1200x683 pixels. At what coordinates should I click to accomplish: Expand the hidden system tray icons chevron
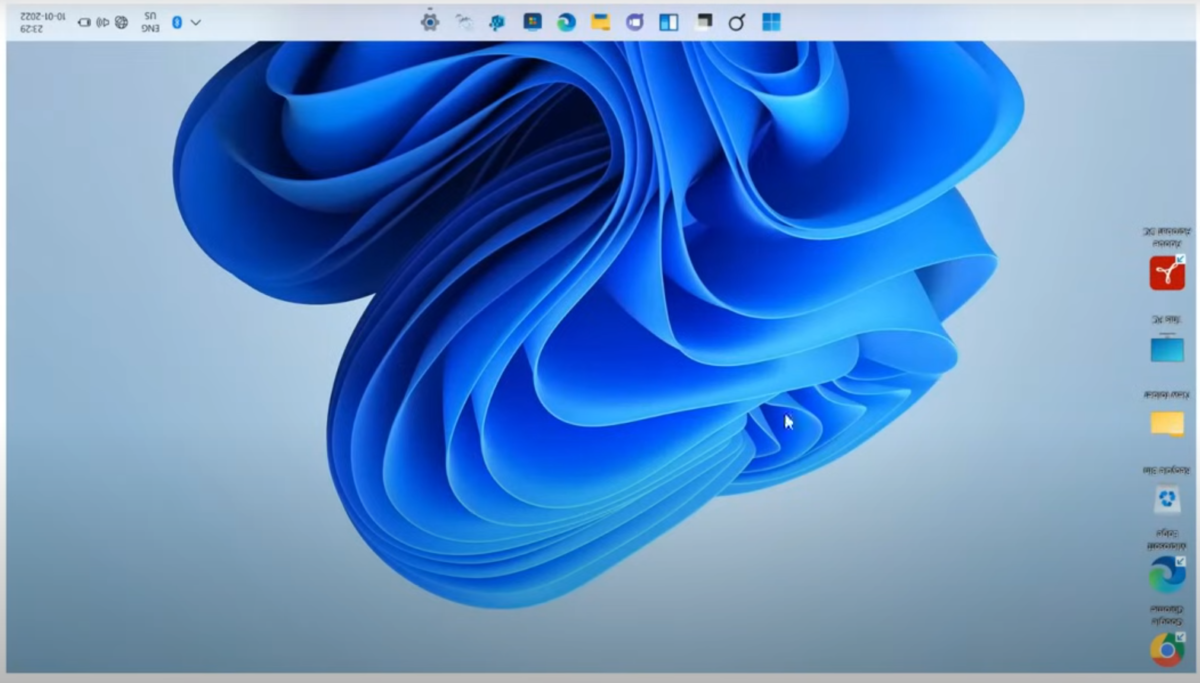pyautogui.click(x=196, y=22)
